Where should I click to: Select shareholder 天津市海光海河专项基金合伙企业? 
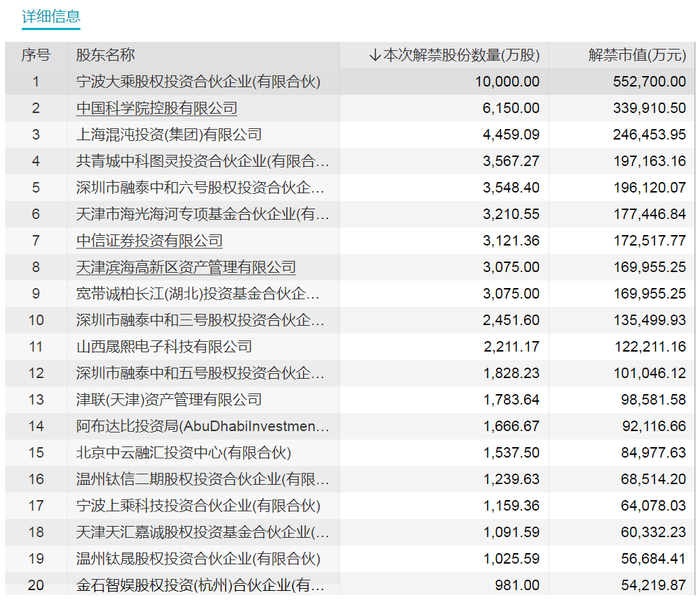pos(203,214)
